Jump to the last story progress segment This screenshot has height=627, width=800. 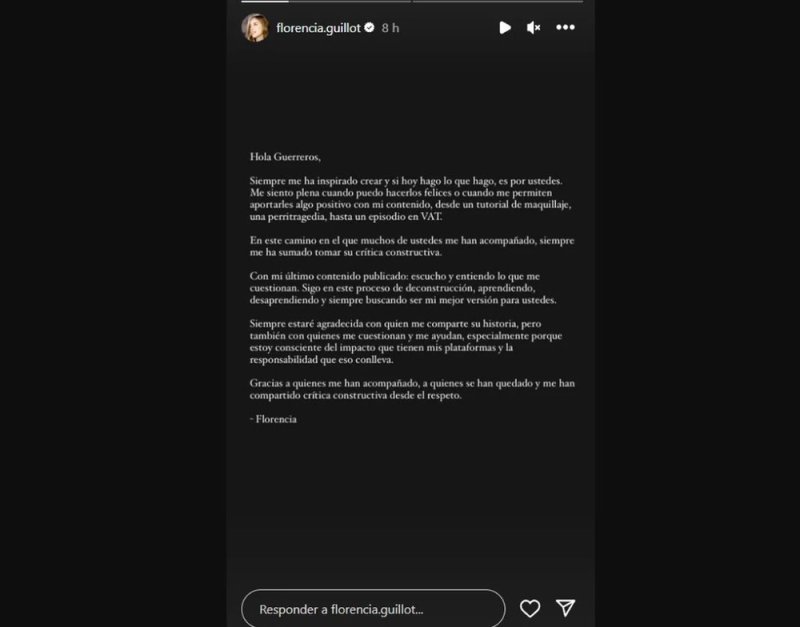coord(498,2)
